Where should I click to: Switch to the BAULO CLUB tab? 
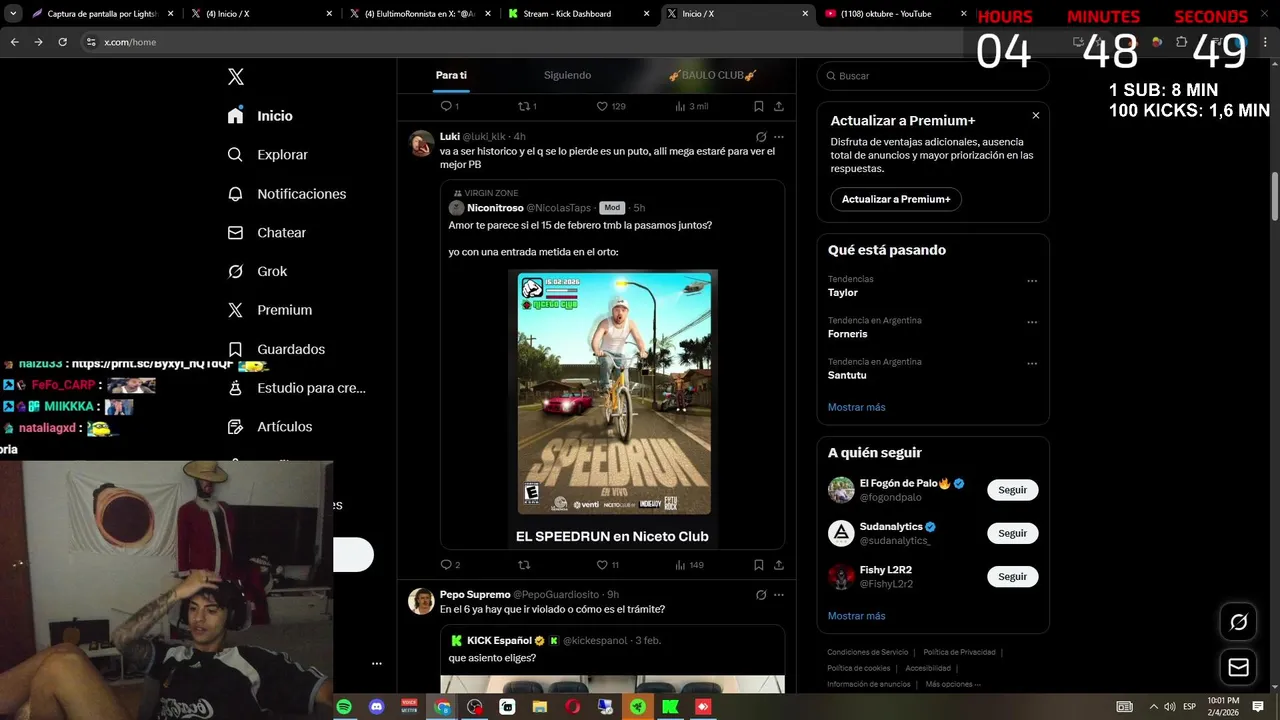[x=712, y=75]
